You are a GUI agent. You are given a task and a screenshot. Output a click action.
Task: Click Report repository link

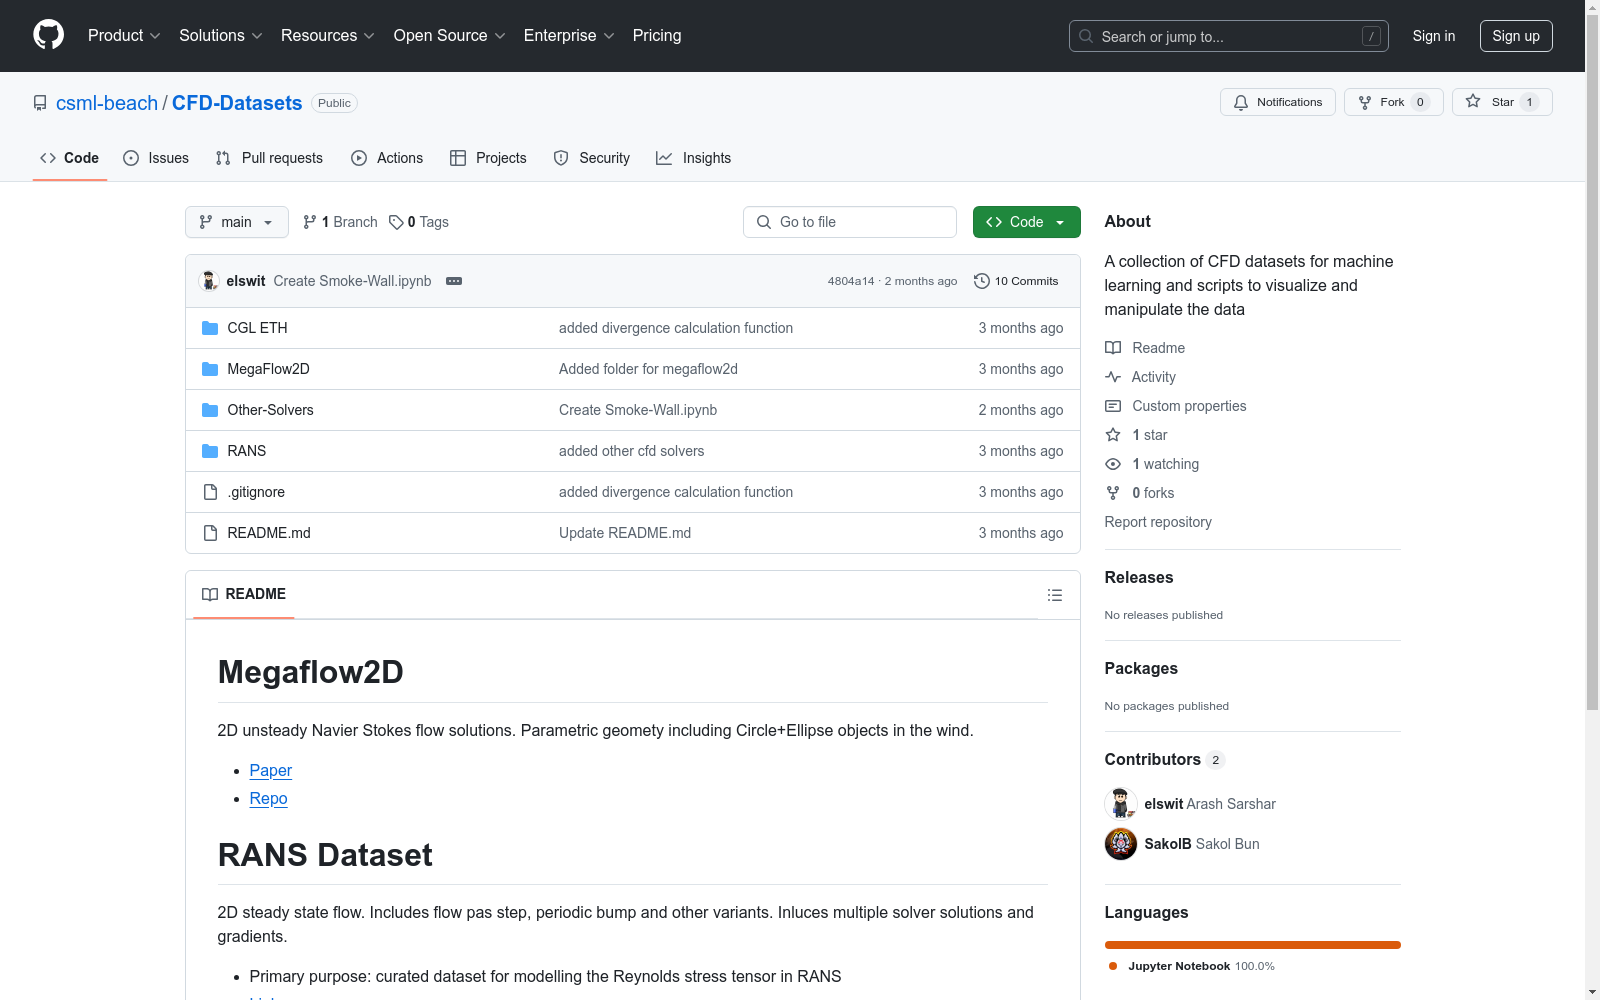(x=1158, y=522)
